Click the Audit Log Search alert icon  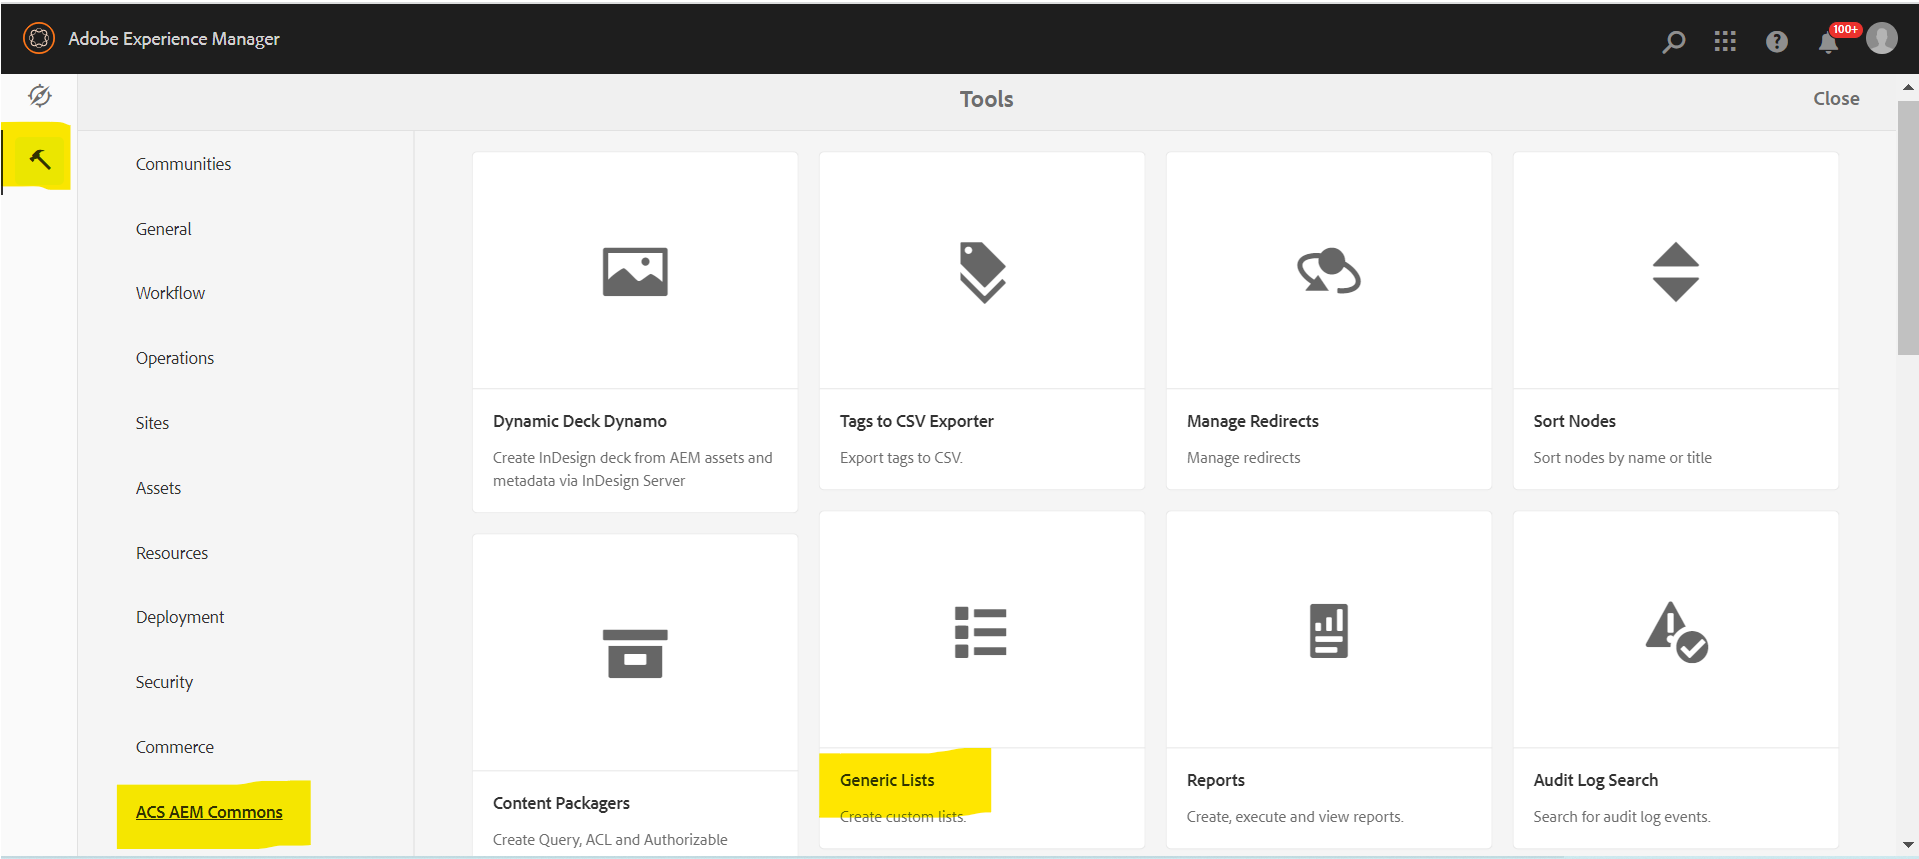(x=1677, y=632)
